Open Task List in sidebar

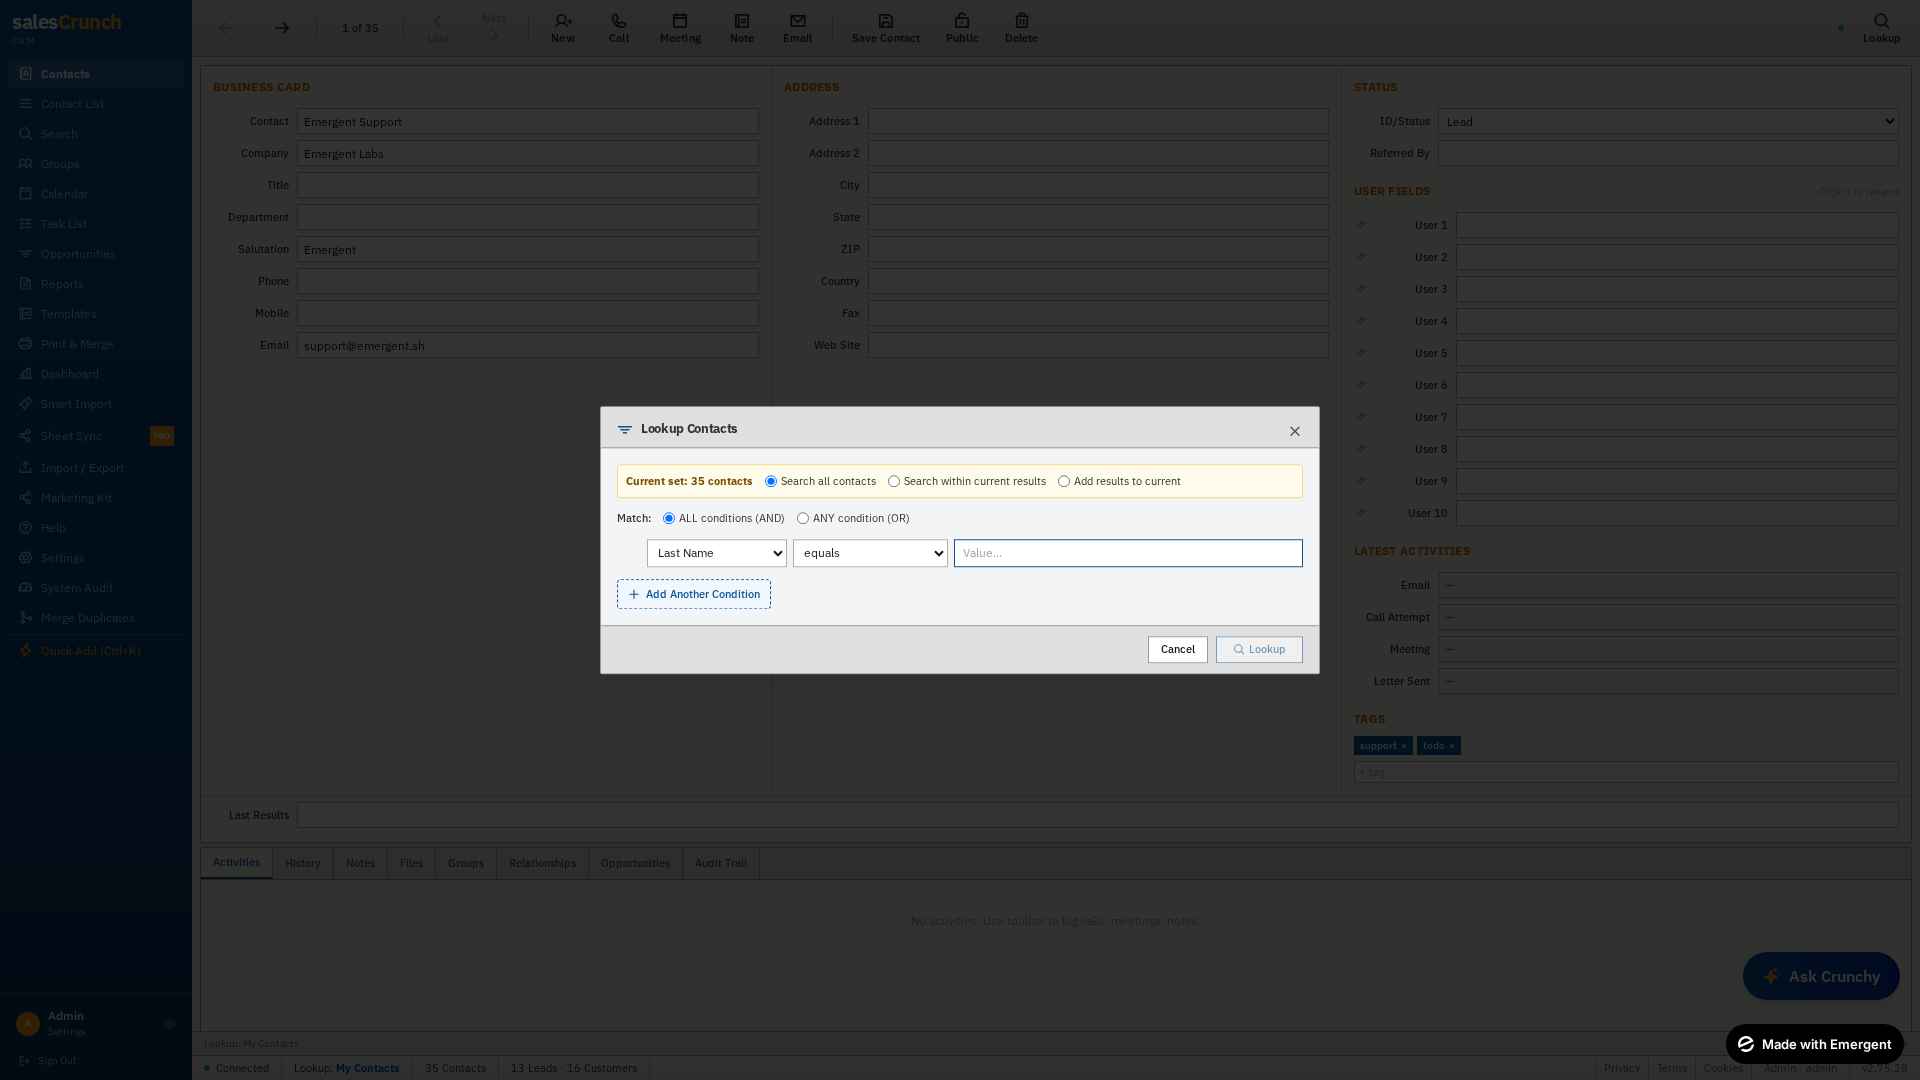96,224
